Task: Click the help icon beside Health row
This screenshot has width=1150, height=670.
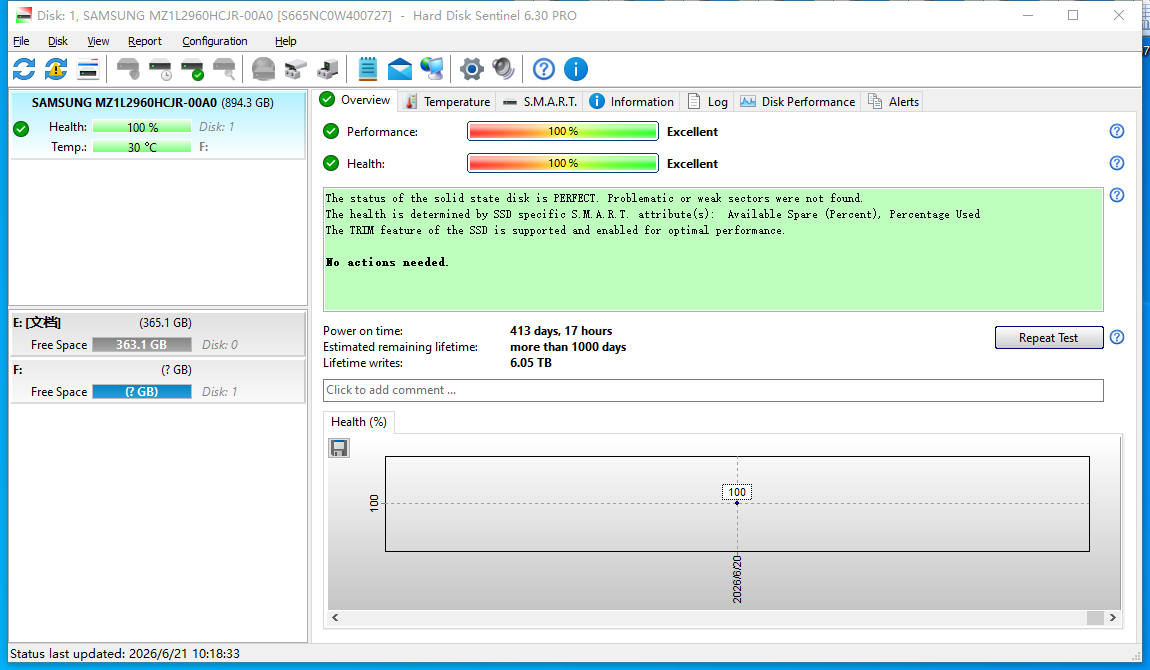Action: tap(1116, 163)
